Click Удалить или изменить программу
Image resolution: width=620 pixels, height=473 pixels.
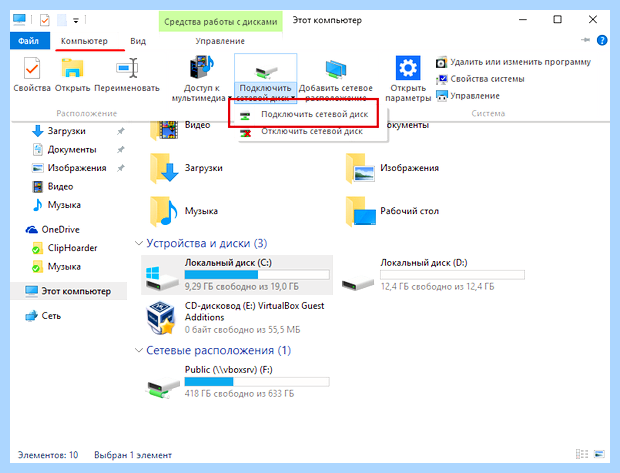[513, 62]
